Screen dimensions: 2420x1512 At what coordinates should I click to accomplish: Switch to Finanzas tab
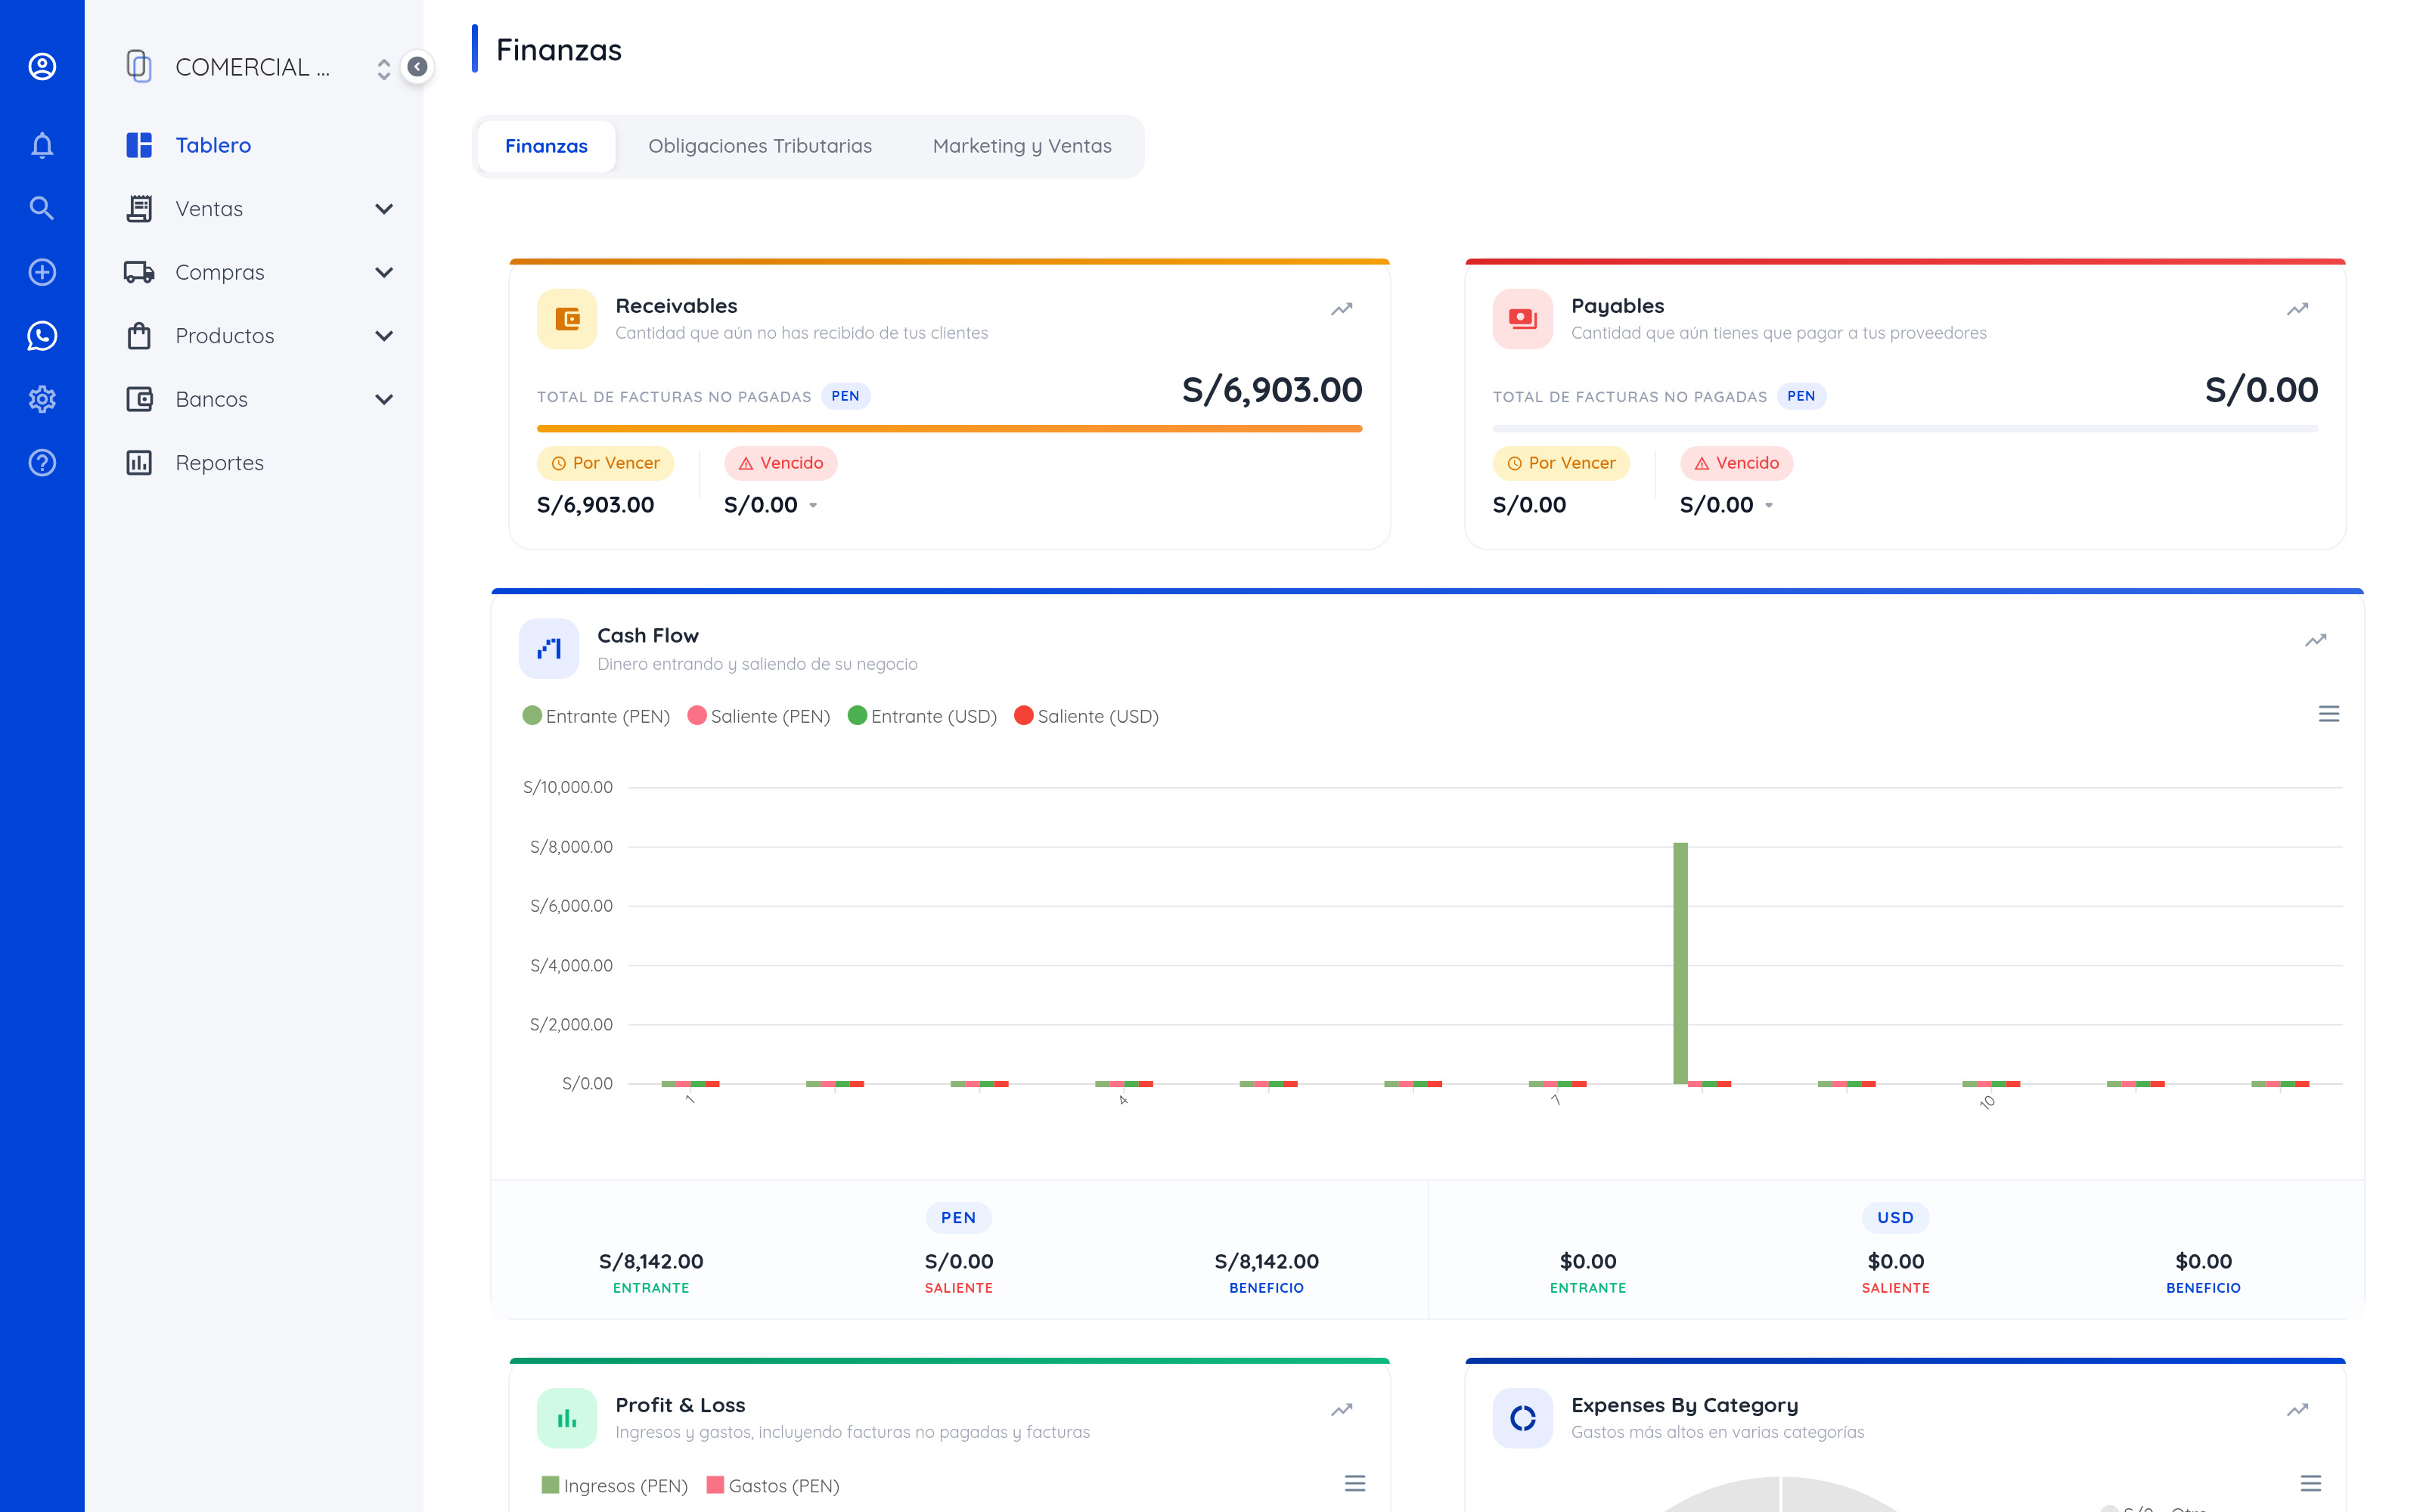(x=546, y=146)
